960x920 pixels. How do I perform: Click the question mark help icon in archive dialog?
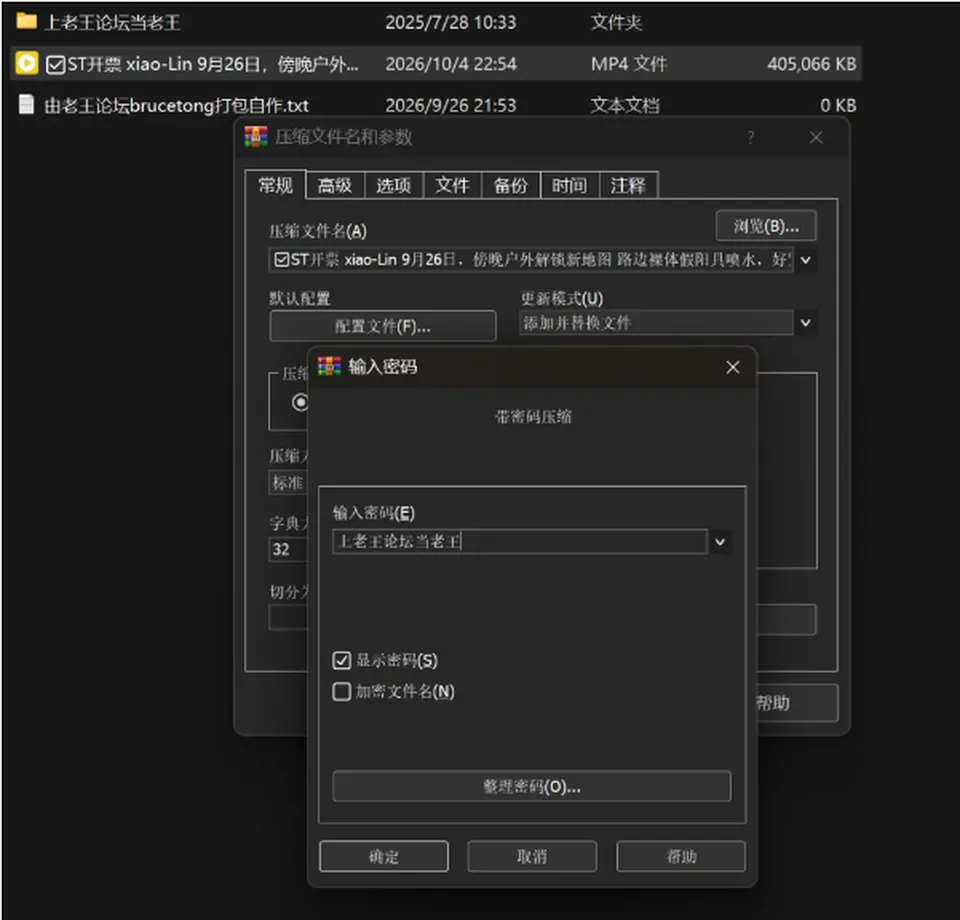(751, 137)
